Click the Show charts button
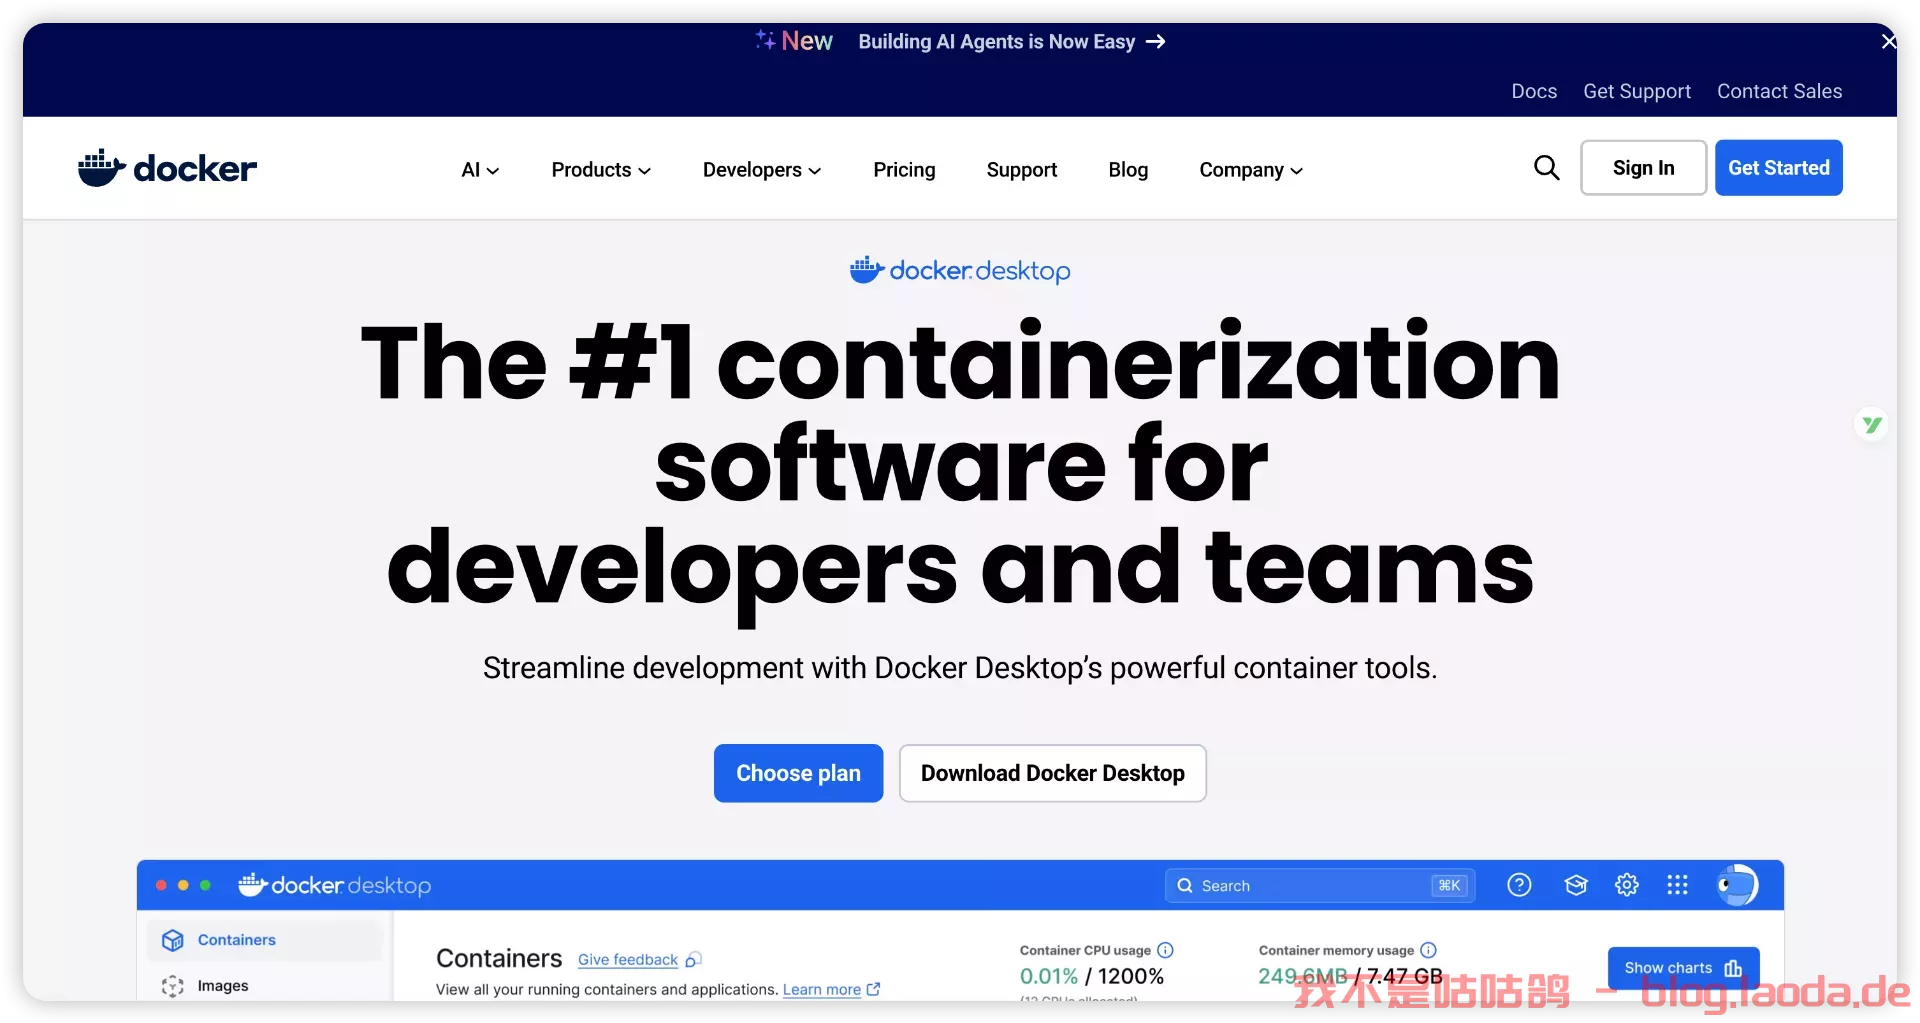The height and width of the screenshot is (1023, 1920). pos(1683,968)
